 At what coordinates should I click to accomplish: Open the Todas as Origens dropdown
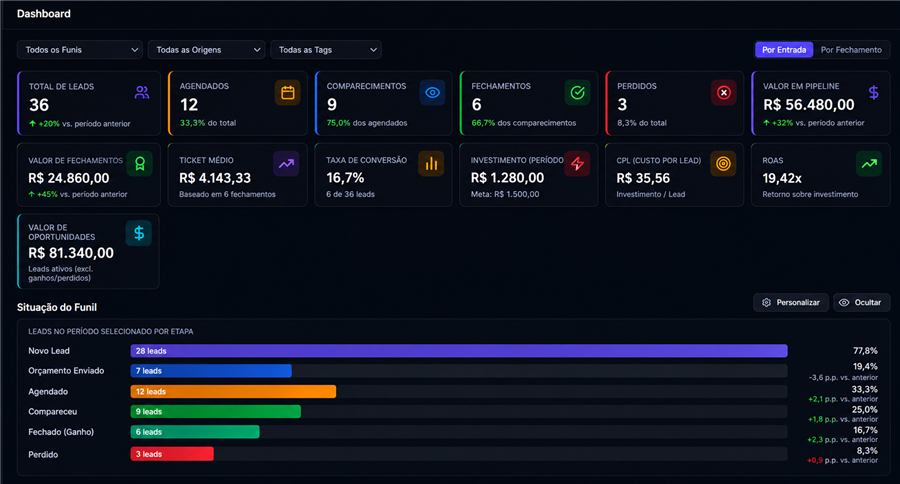[x=207, y=50]
